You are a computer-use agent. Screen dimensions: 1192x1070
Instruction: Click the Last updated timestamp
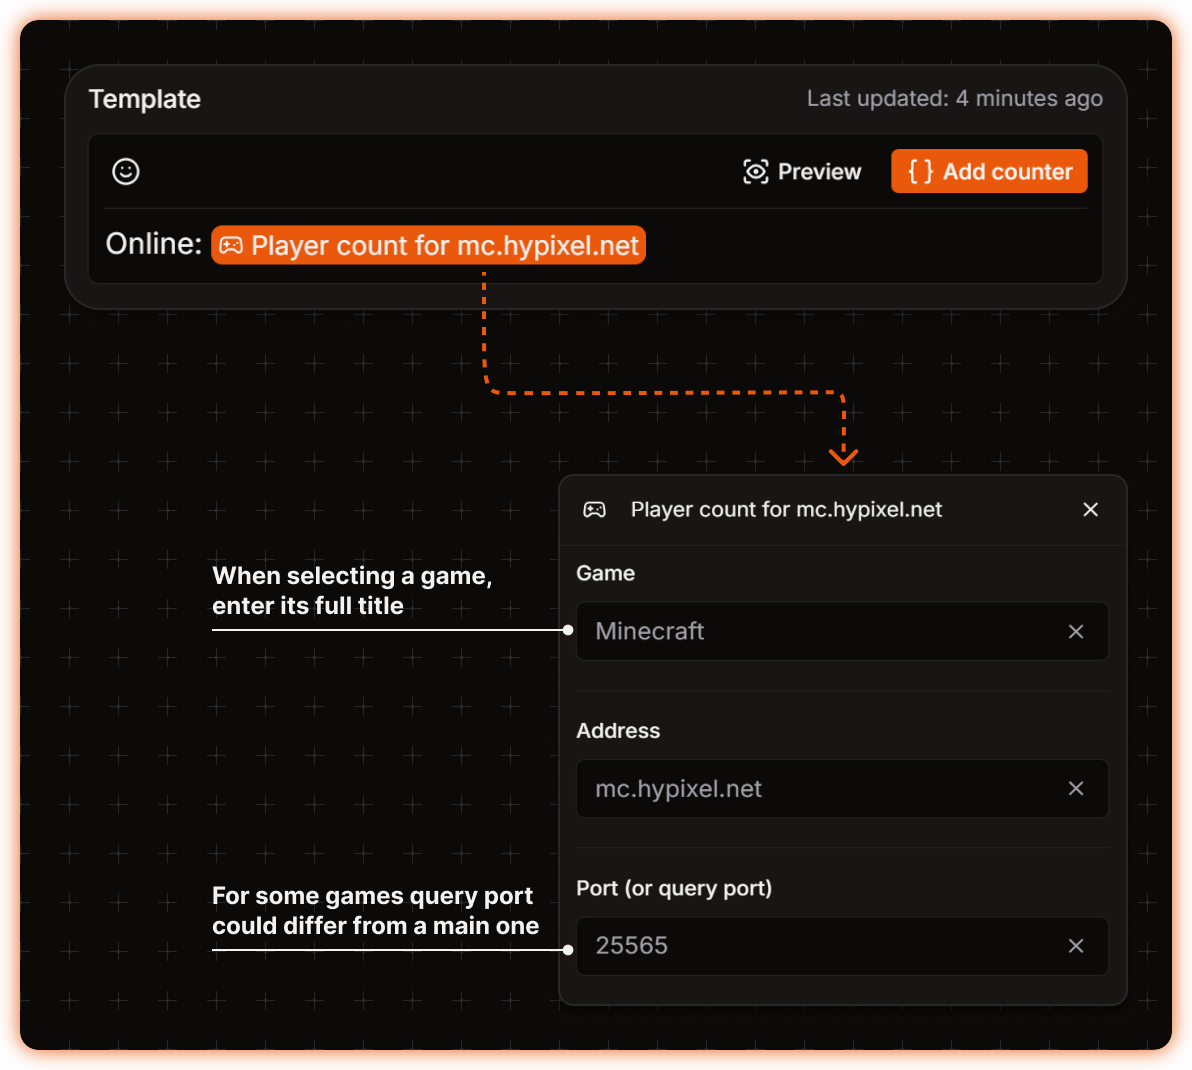954,99
